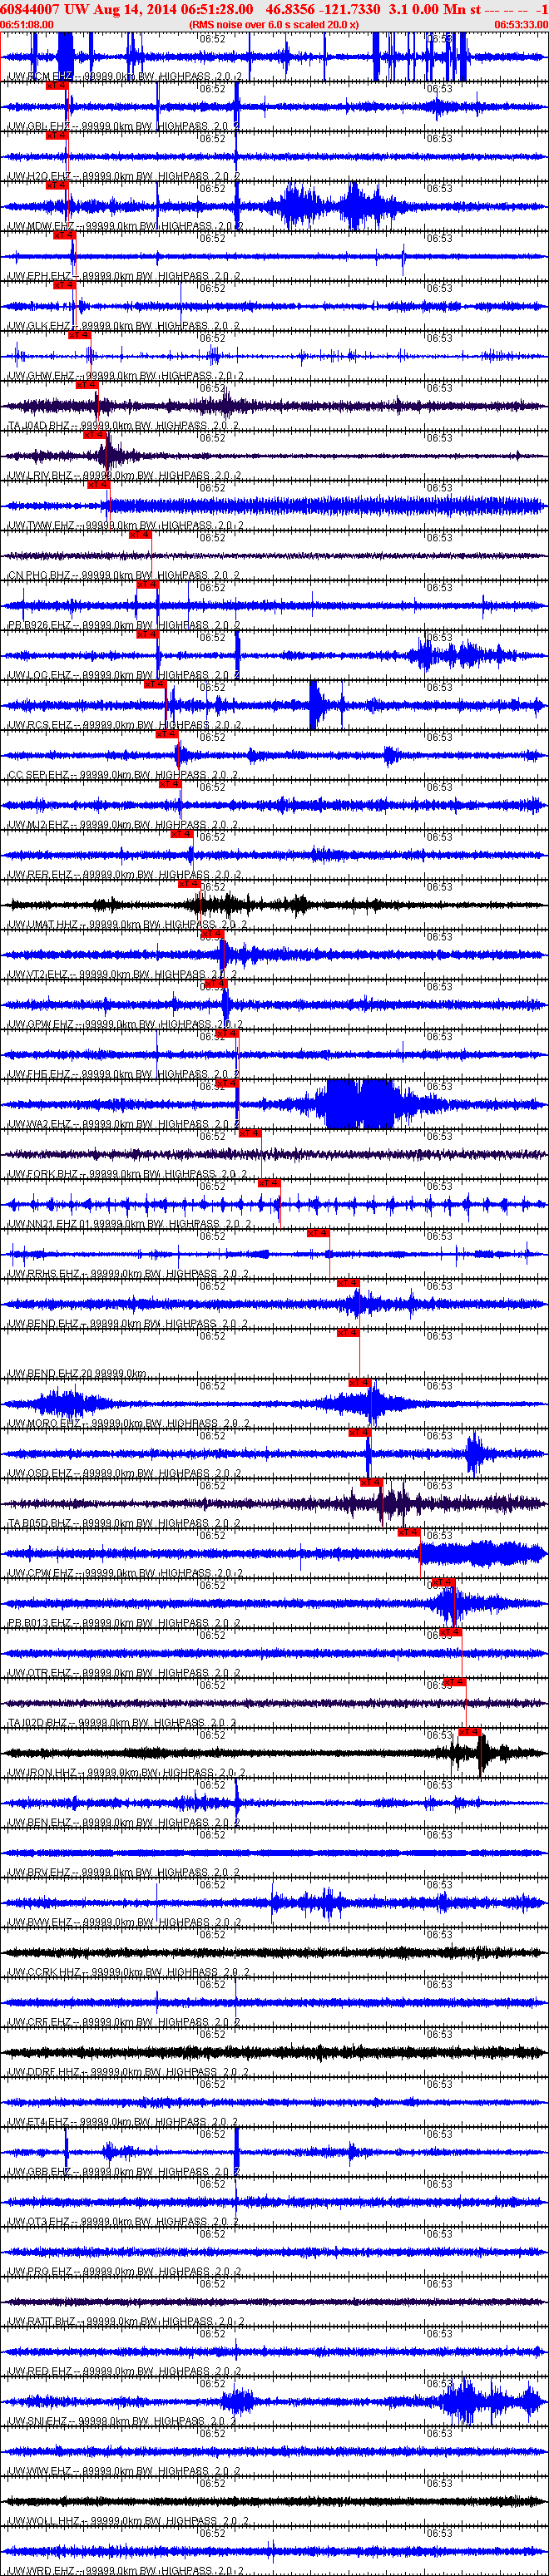
Task: Select the UW.OBL.EHZ station label
Action: (39, 126)
